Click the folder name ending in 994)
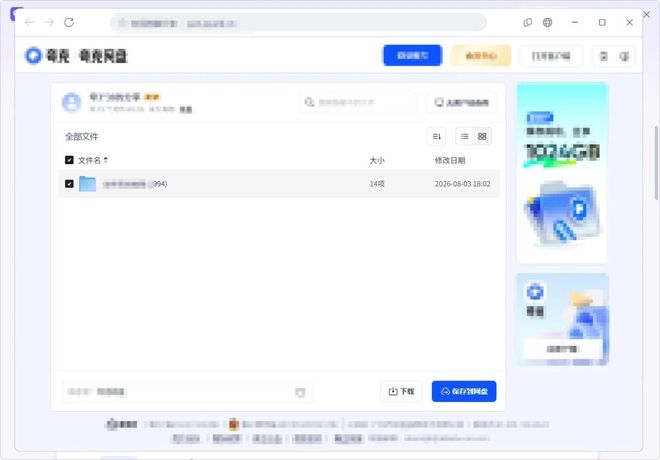Screen dimensions: 660x460 [x=135, y=184]
